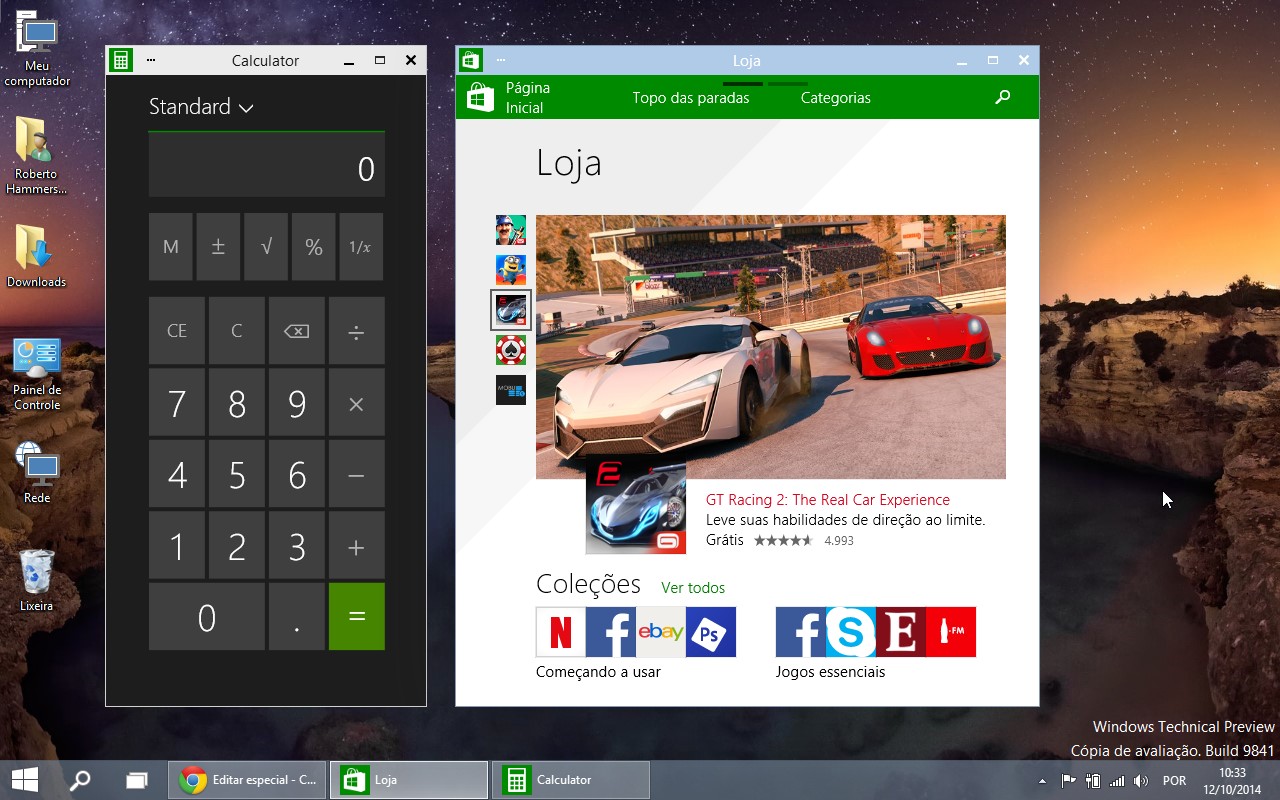Image resolution: width=1280 pixels, height=800 pixels.
Task: Open Topo das paradas in the Store
Action: pyautogui.click(x=691, y=98)
